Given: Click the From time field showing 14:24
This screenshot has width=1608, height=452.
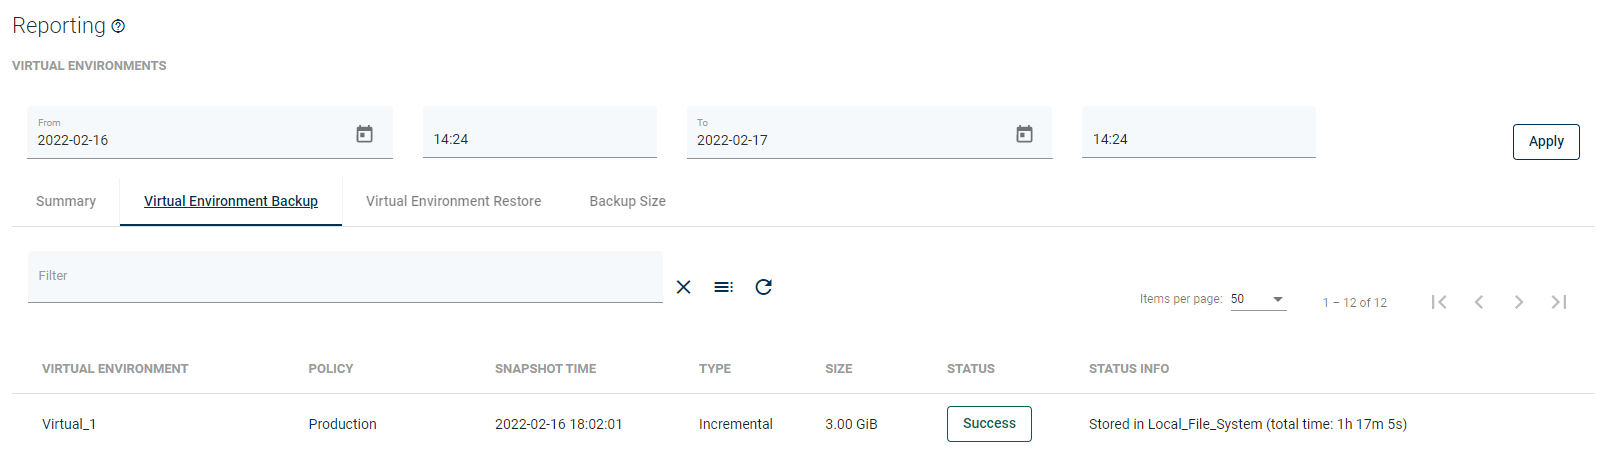Looking at the screenshot, I should pos(539,139).
